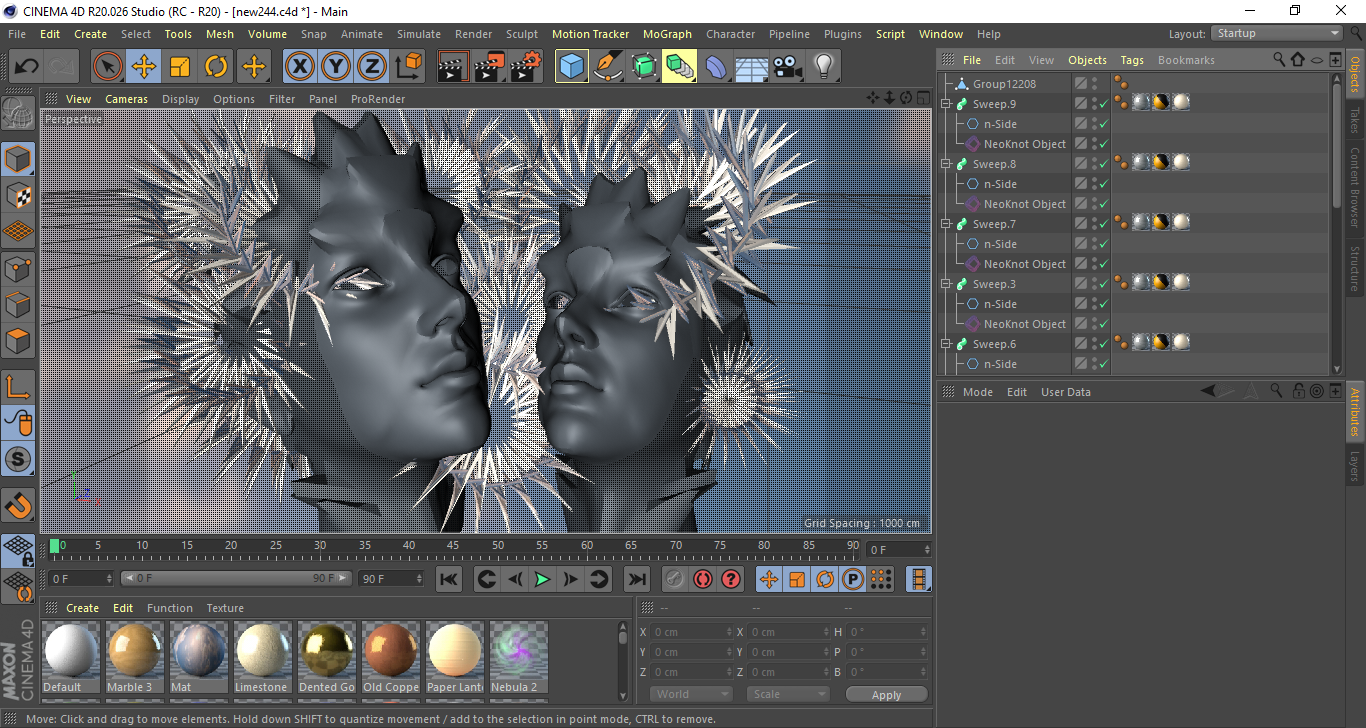Select the Group12208 object row
The width and height of the screenshot is (1366, 728).
[1005, 84]
